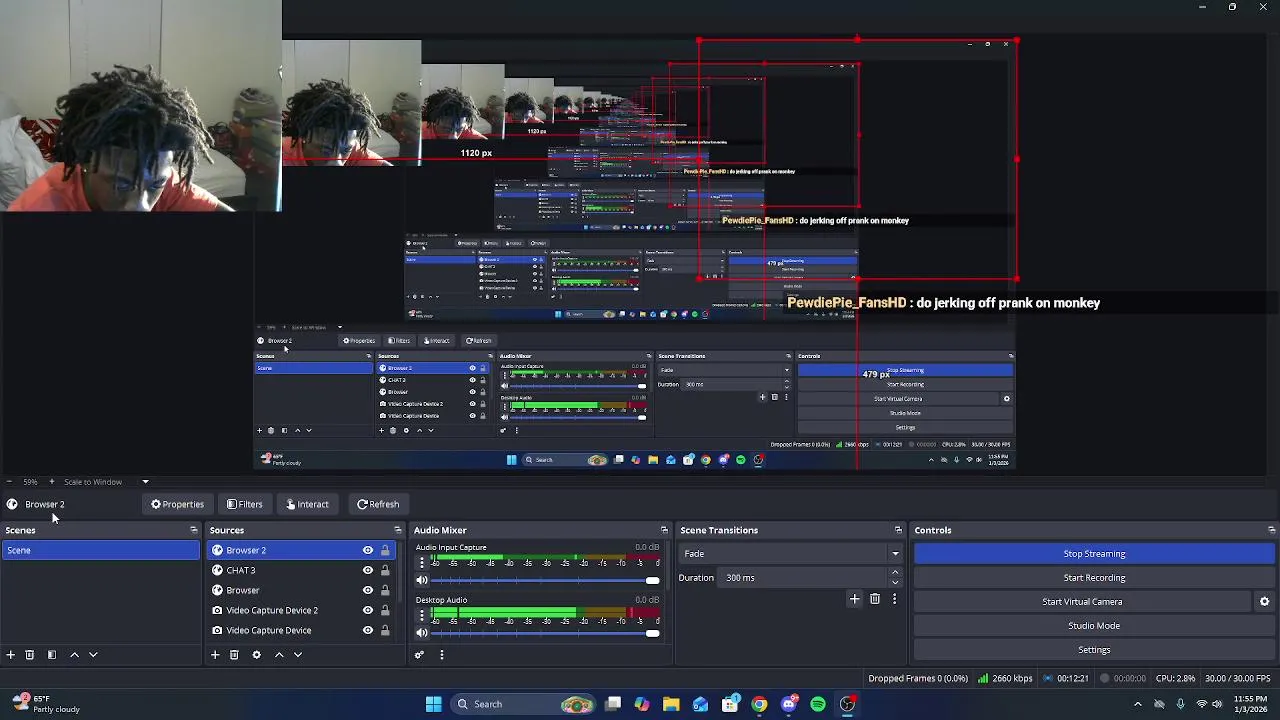Mute Desktop Audio speaker icon
The height and width of the screenshot is (720, 1280).
click(422, 632)
